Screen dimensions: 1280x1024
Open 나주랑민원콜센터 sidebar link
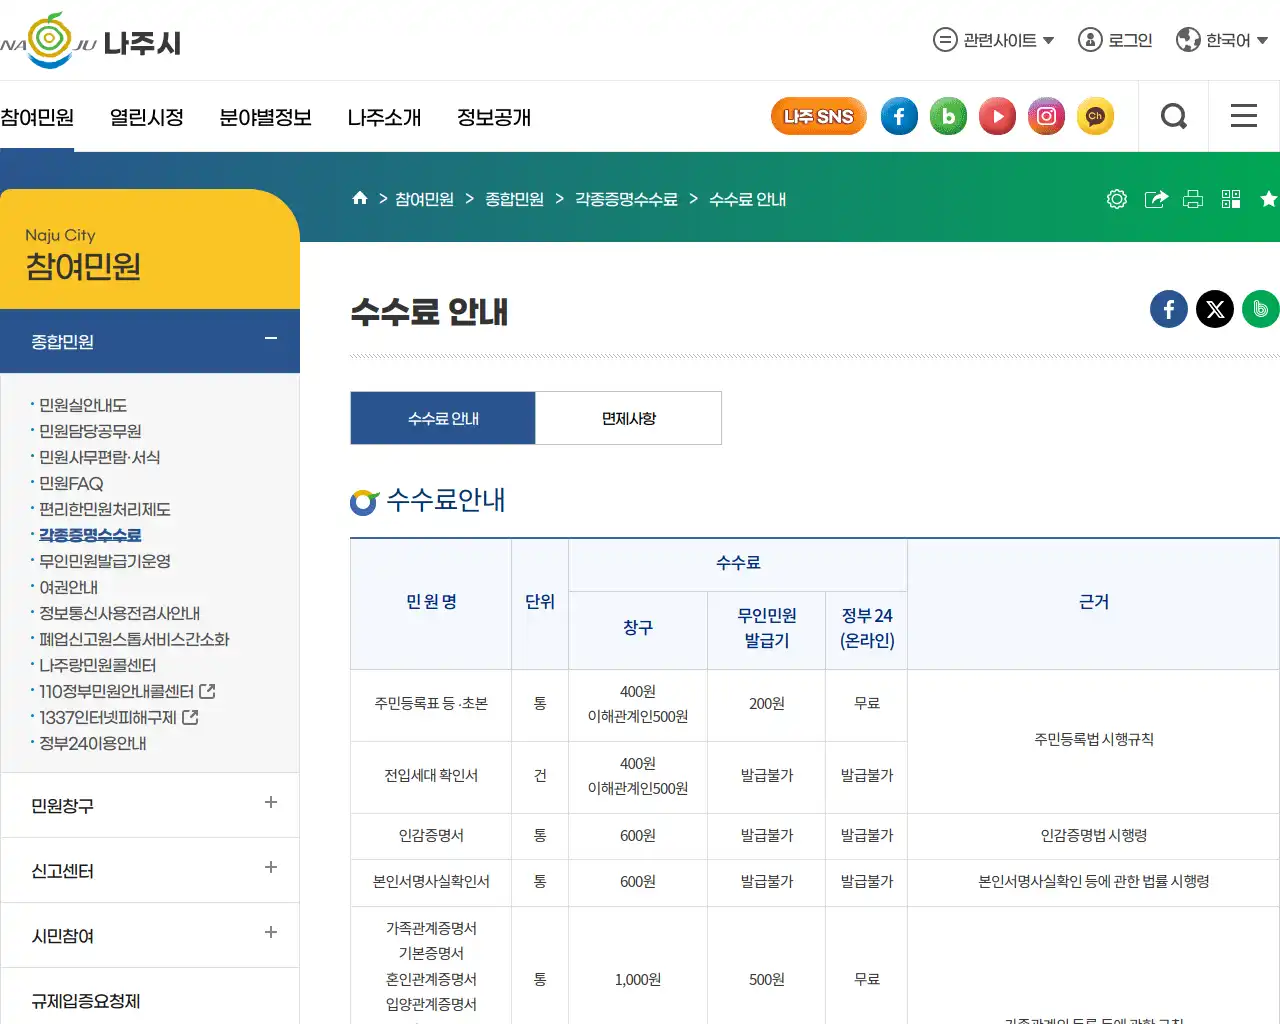pos(97,665)
